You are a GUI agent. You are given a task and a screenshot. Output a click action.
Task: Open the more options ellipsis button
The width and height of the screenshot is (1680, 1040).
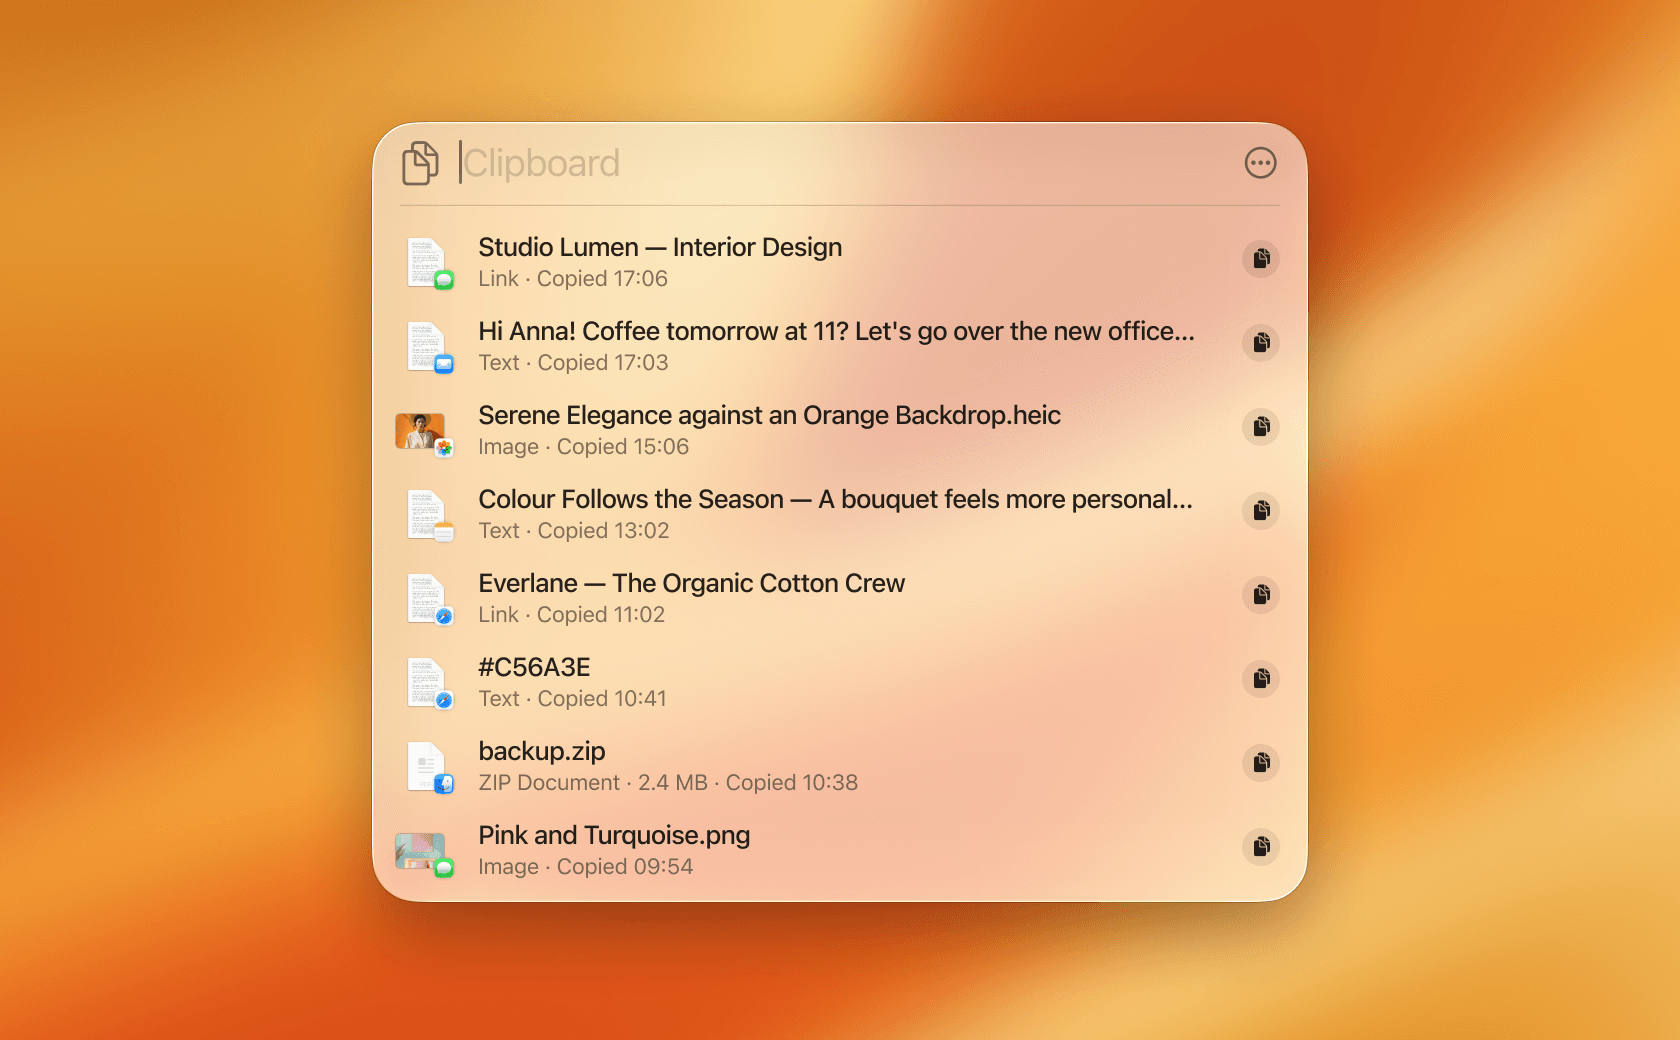1260,163
